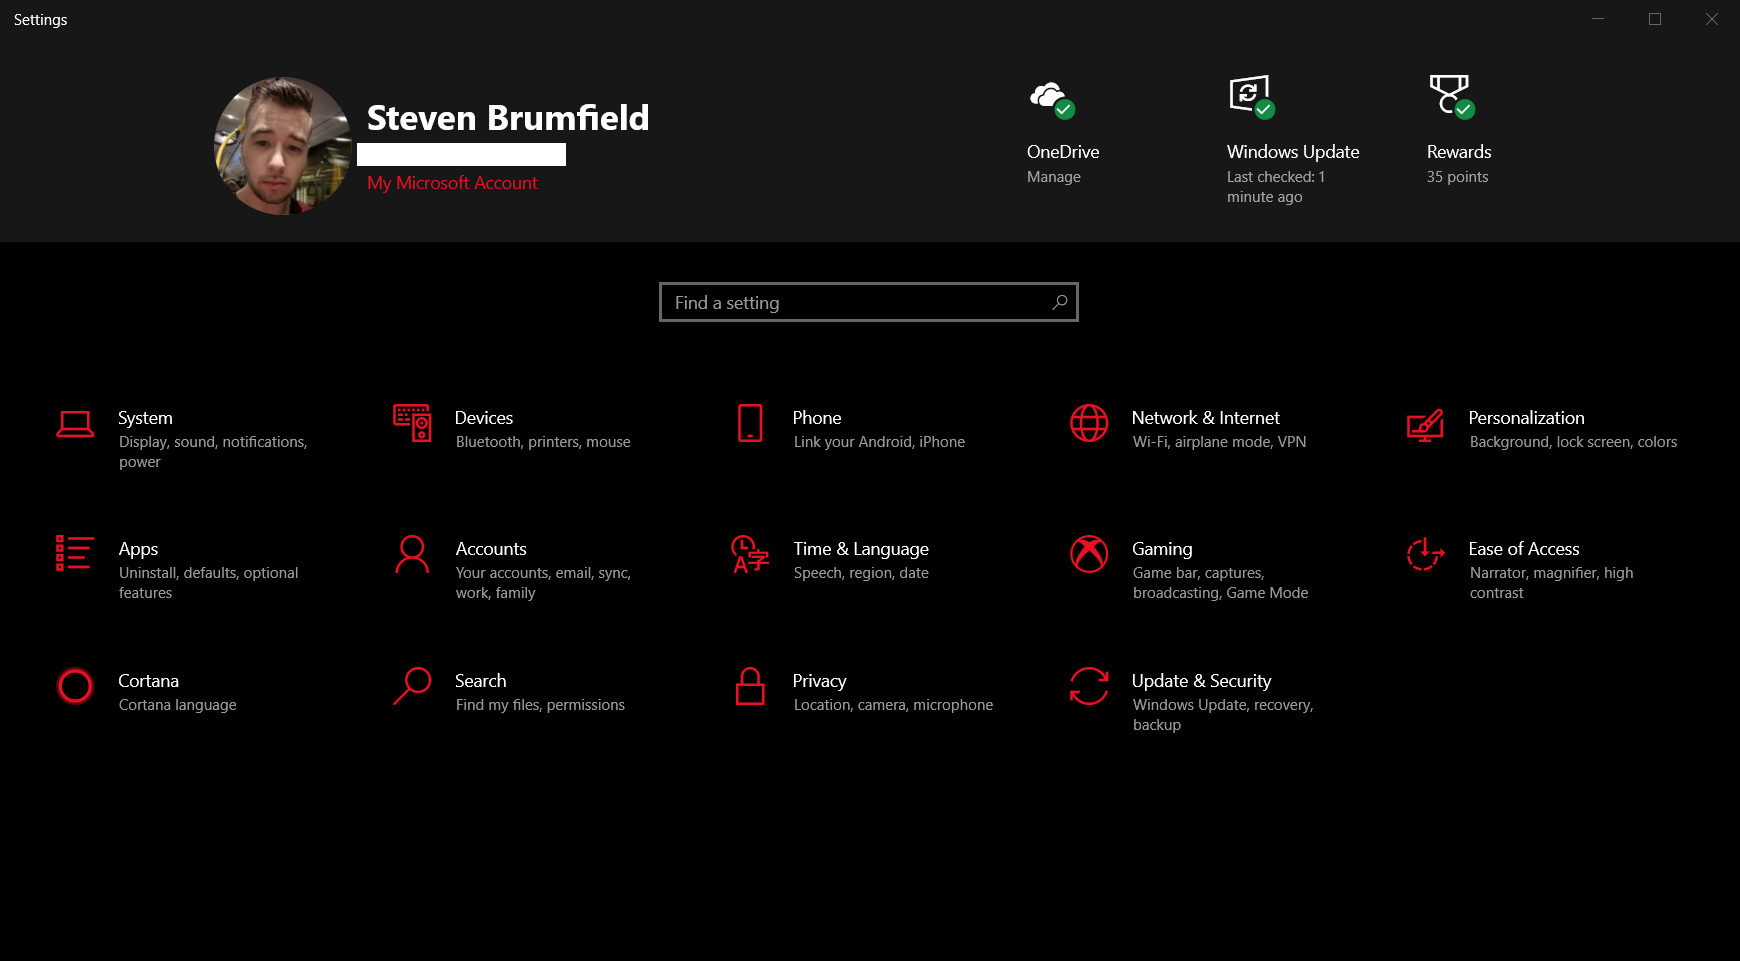Click the 35 points Rewards text
The height and width of the screenshot is (961, 1740).
click(1457, 177)
